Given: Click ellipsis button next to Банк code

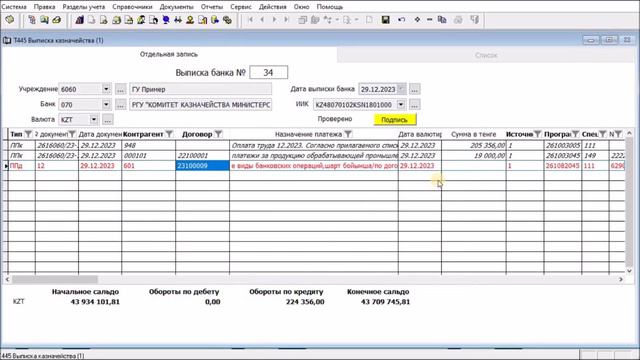Looking at the screenshot, I should pos(120,104).
